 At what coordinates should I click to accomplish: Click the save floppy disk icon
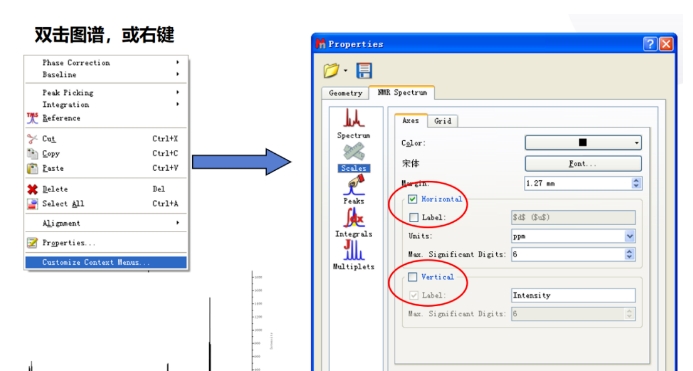tap(364, 70)
